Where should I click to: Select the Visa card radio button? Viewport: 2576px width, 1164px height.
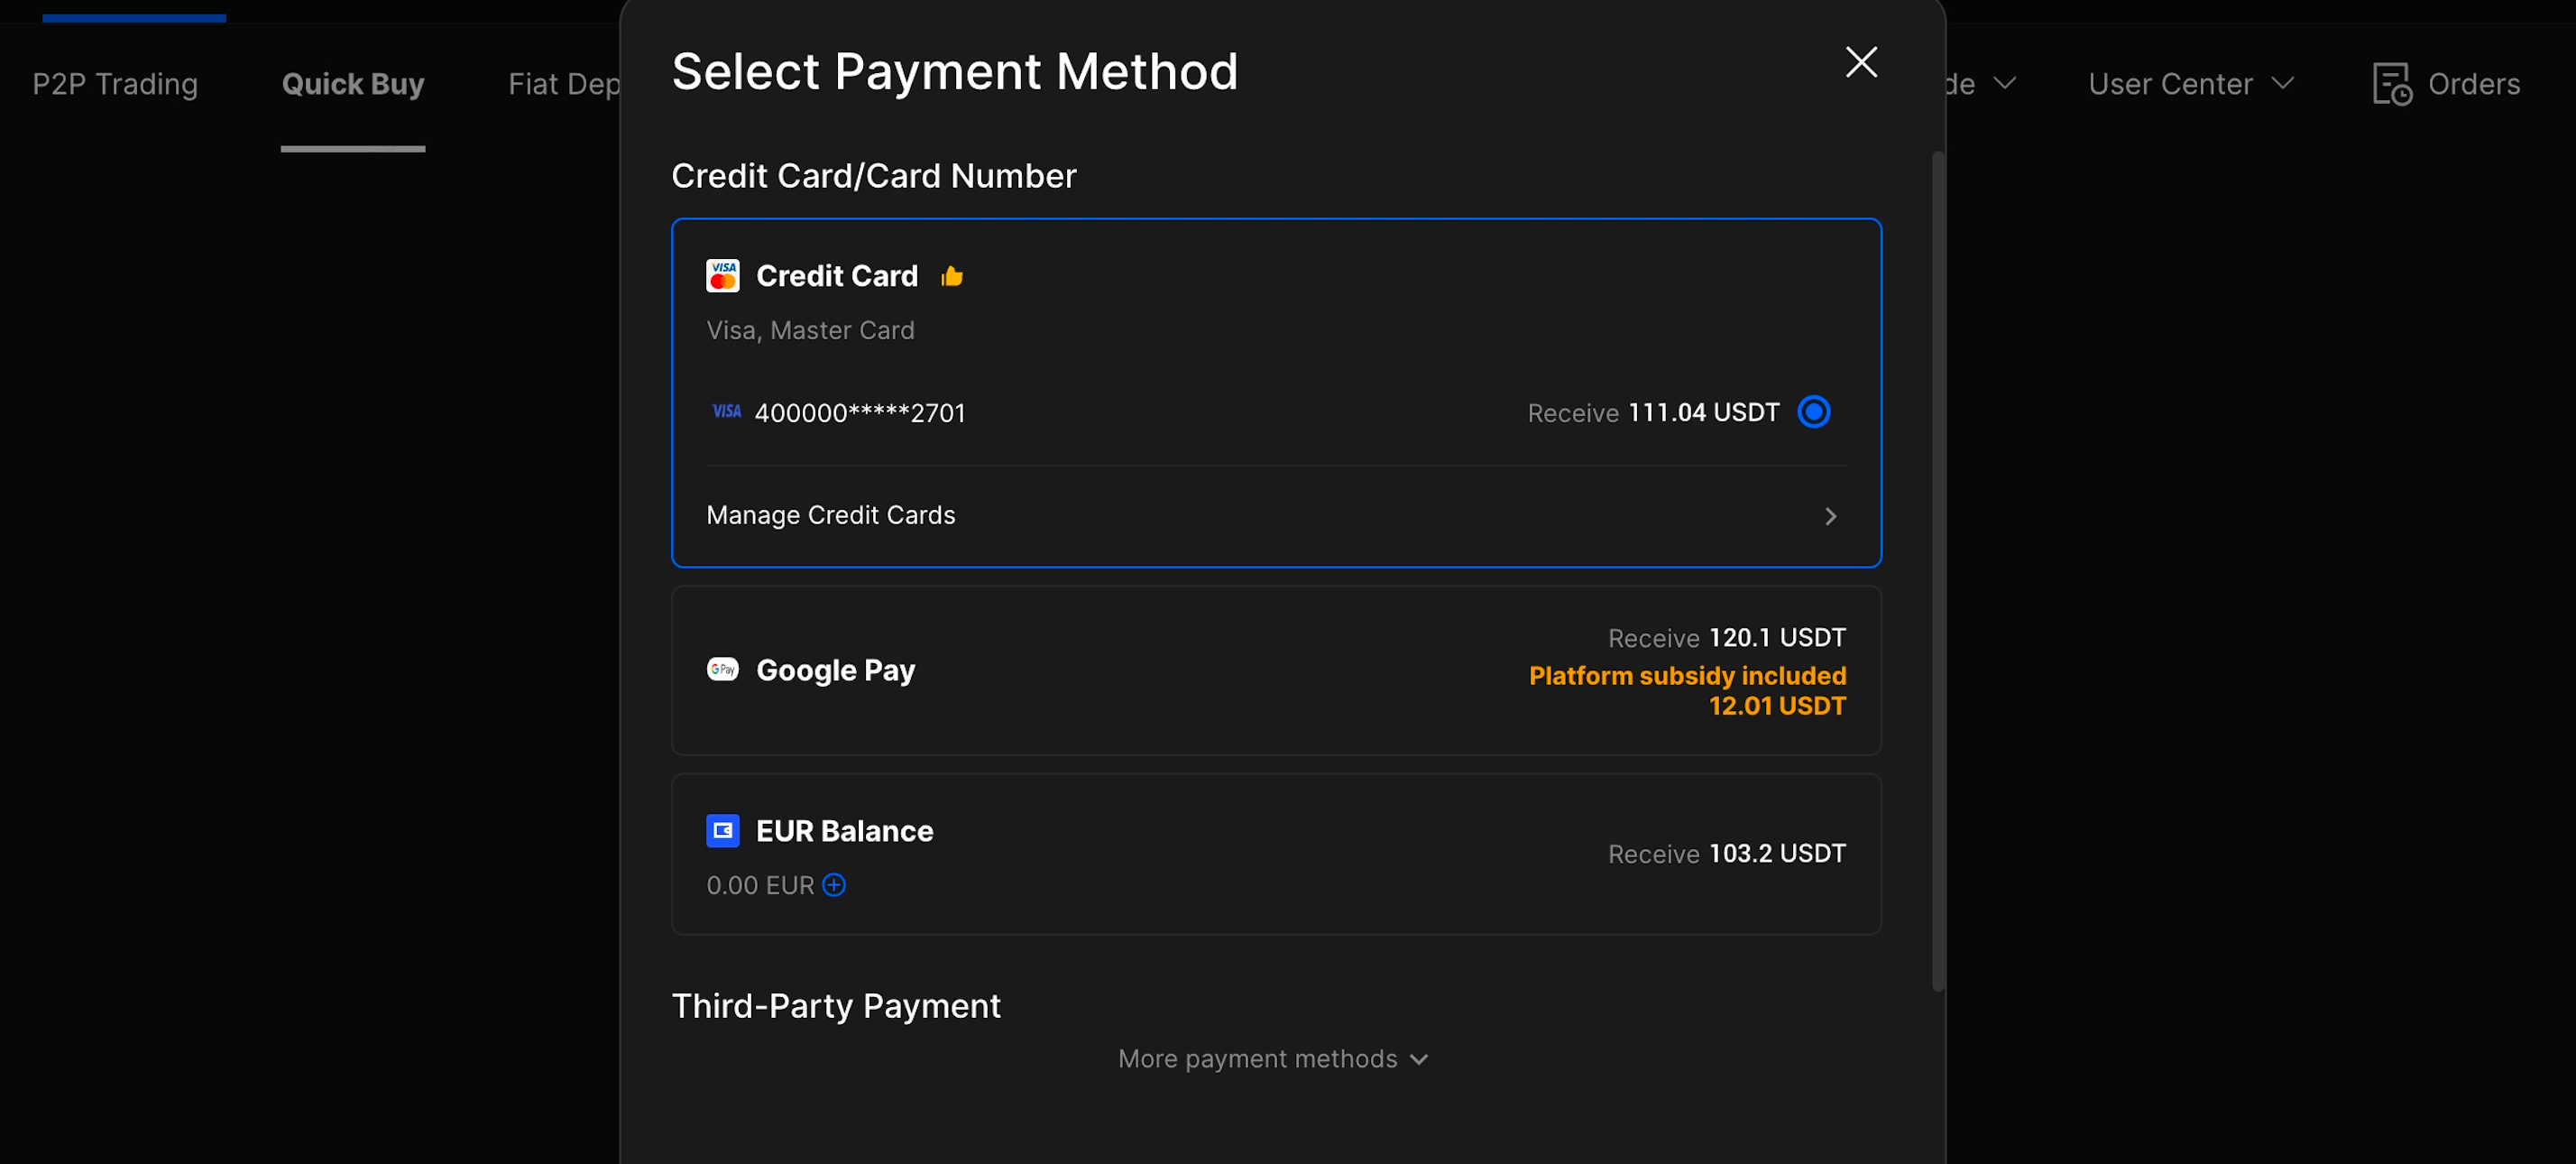coord(1813,412)
